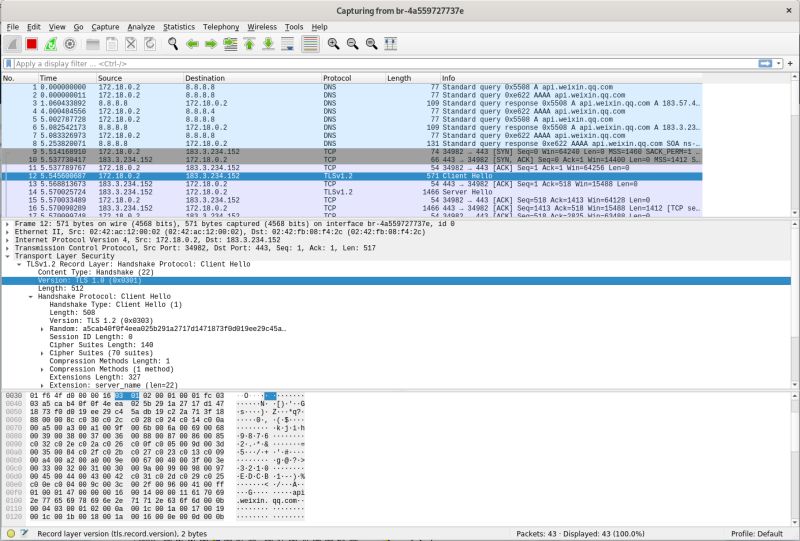
Task: Select packet 9 SYN row
Action: coord(352,152)
